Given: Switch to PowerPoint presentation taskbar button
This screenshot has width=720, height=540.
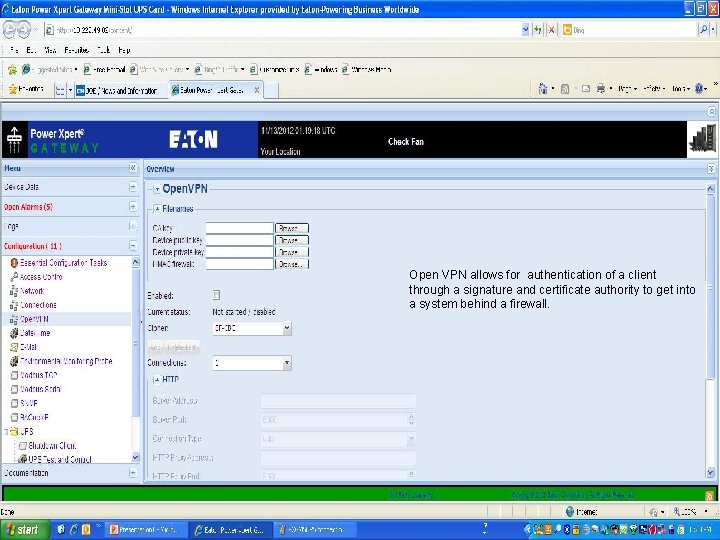Looking at the screenshot, I should (x=145, y=530).
